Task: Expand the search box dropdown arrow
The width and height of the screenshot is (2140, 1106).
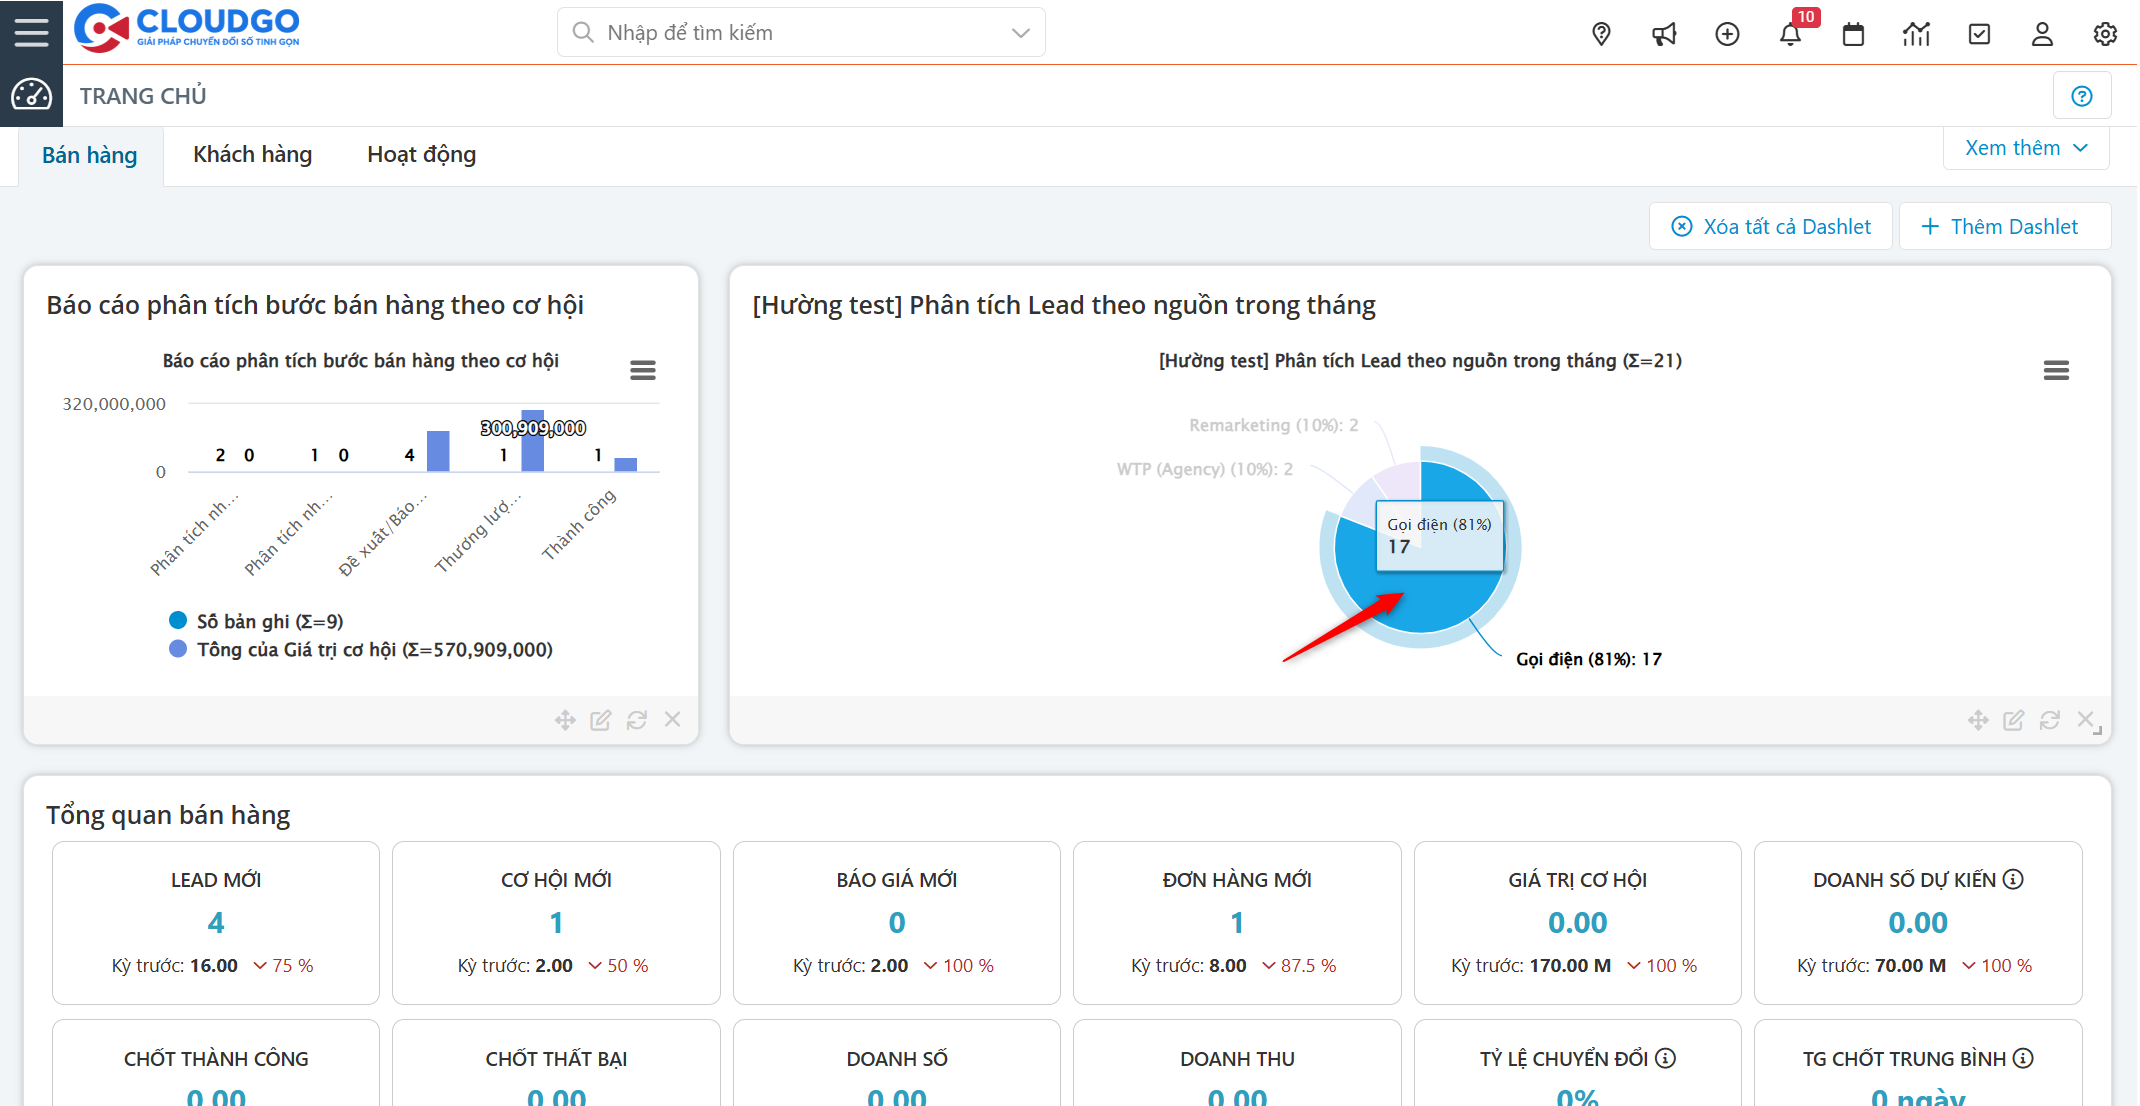Action: 1020,33
